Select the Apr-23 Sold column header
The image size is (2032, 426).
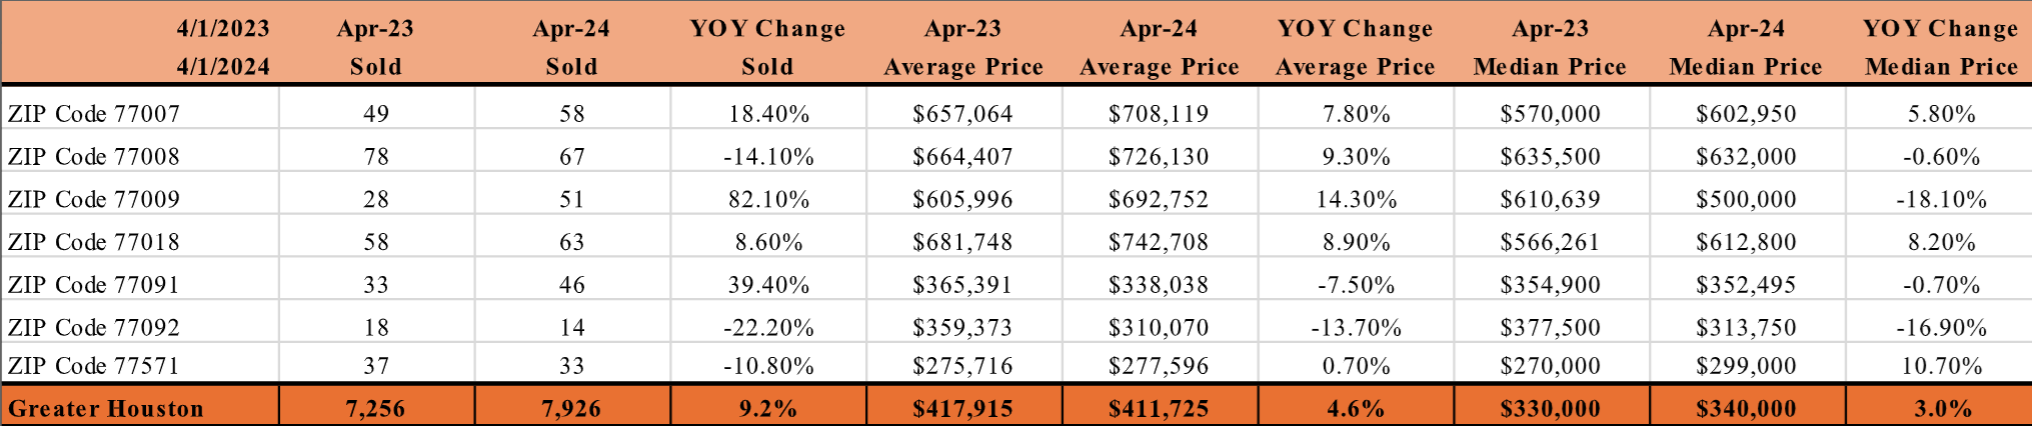[375, 47]
